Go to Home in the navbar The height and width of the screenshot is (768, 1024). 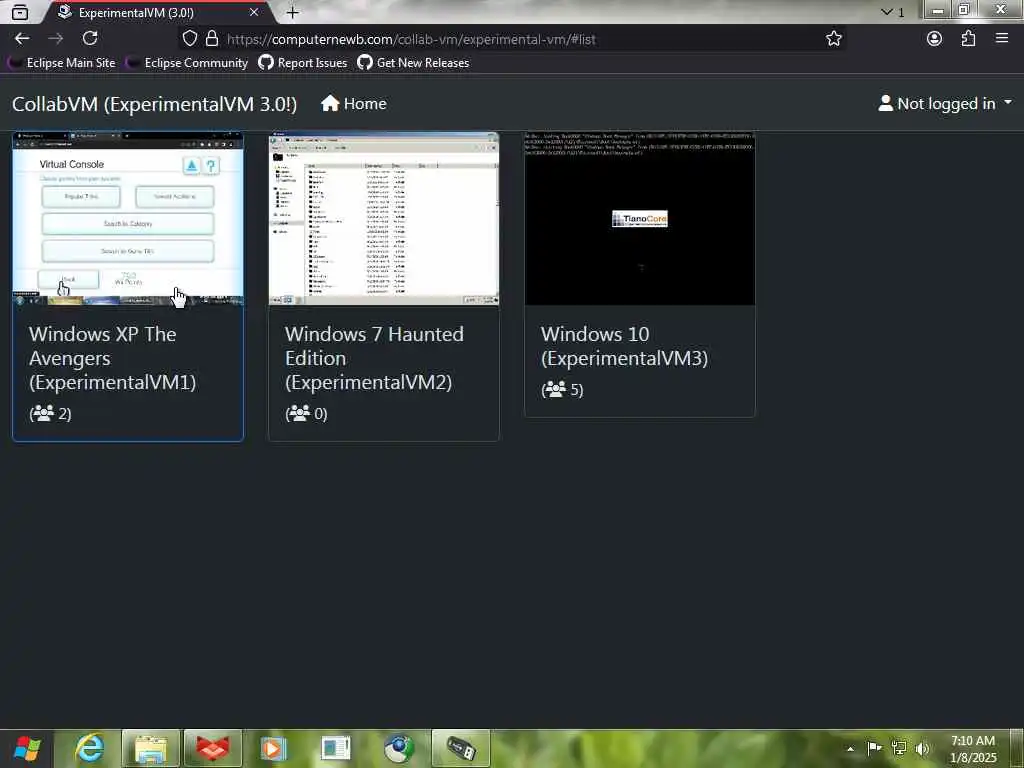click(354, 104)
